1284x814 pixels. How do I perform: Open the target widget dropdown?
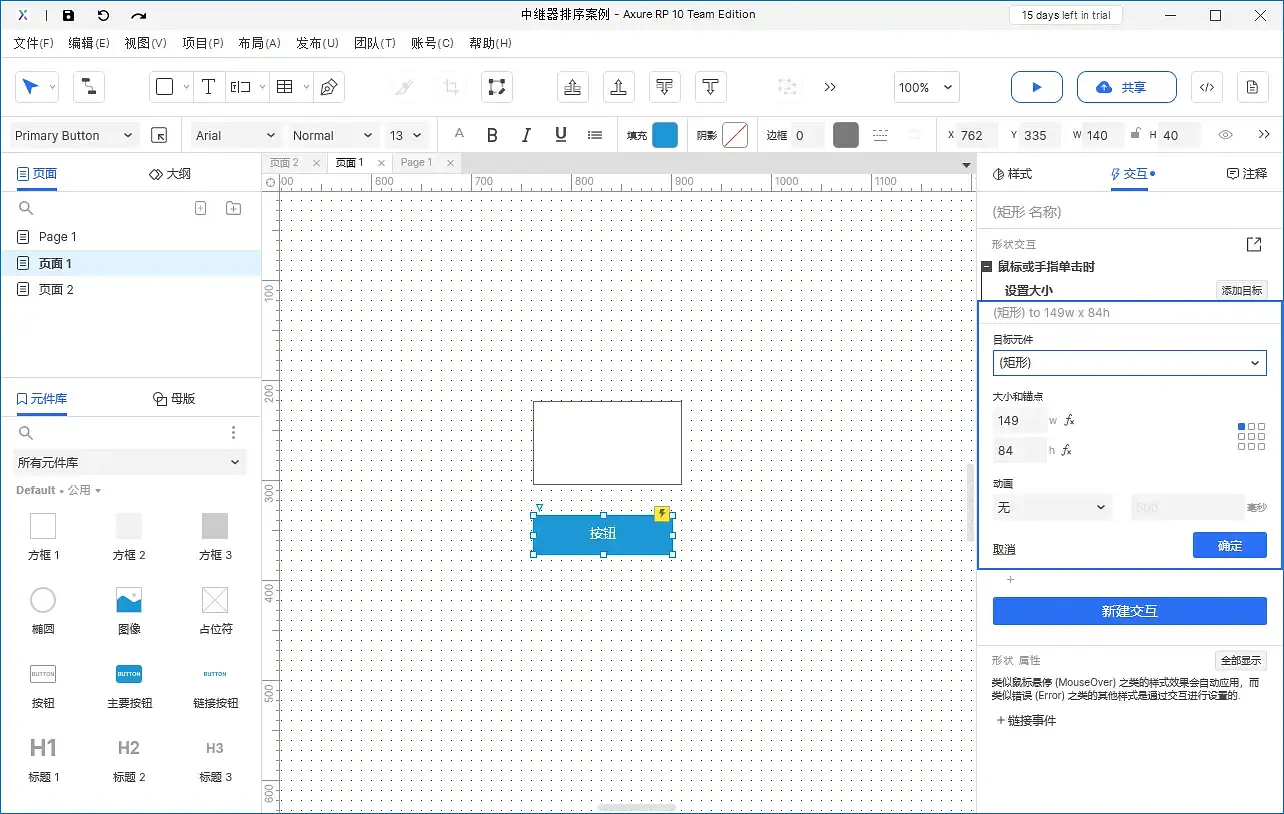coord(1129,362)
